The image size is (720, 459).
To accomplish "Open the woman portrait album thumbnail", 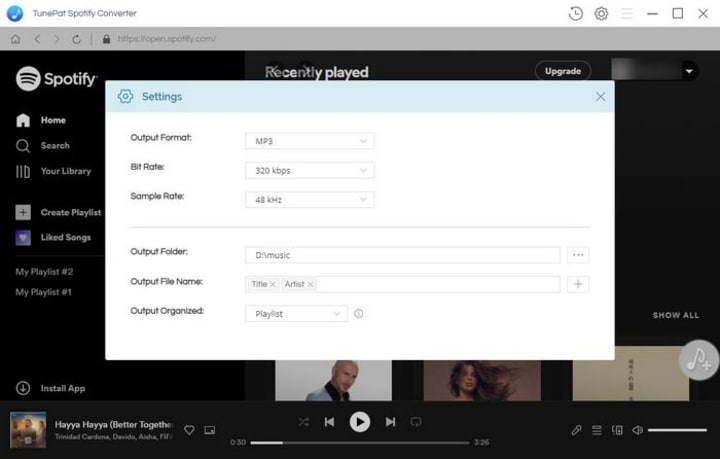I will [482, 380].
